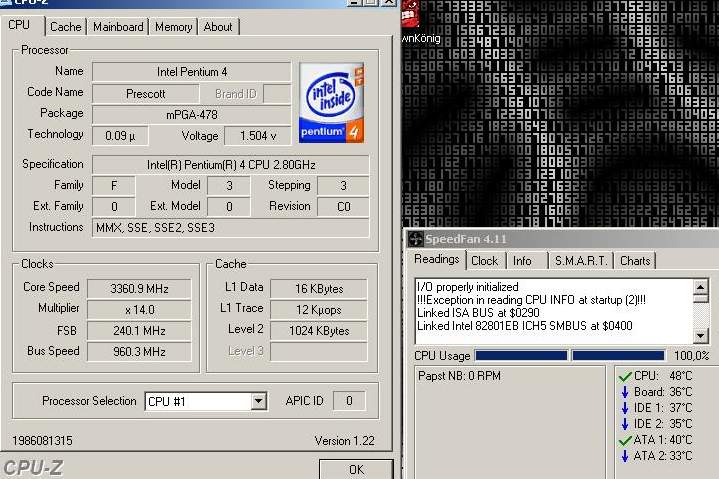This screenshot has height=479, width=719.
Task: Click the I/O properly initialized log line
Action: pos(468,287)
